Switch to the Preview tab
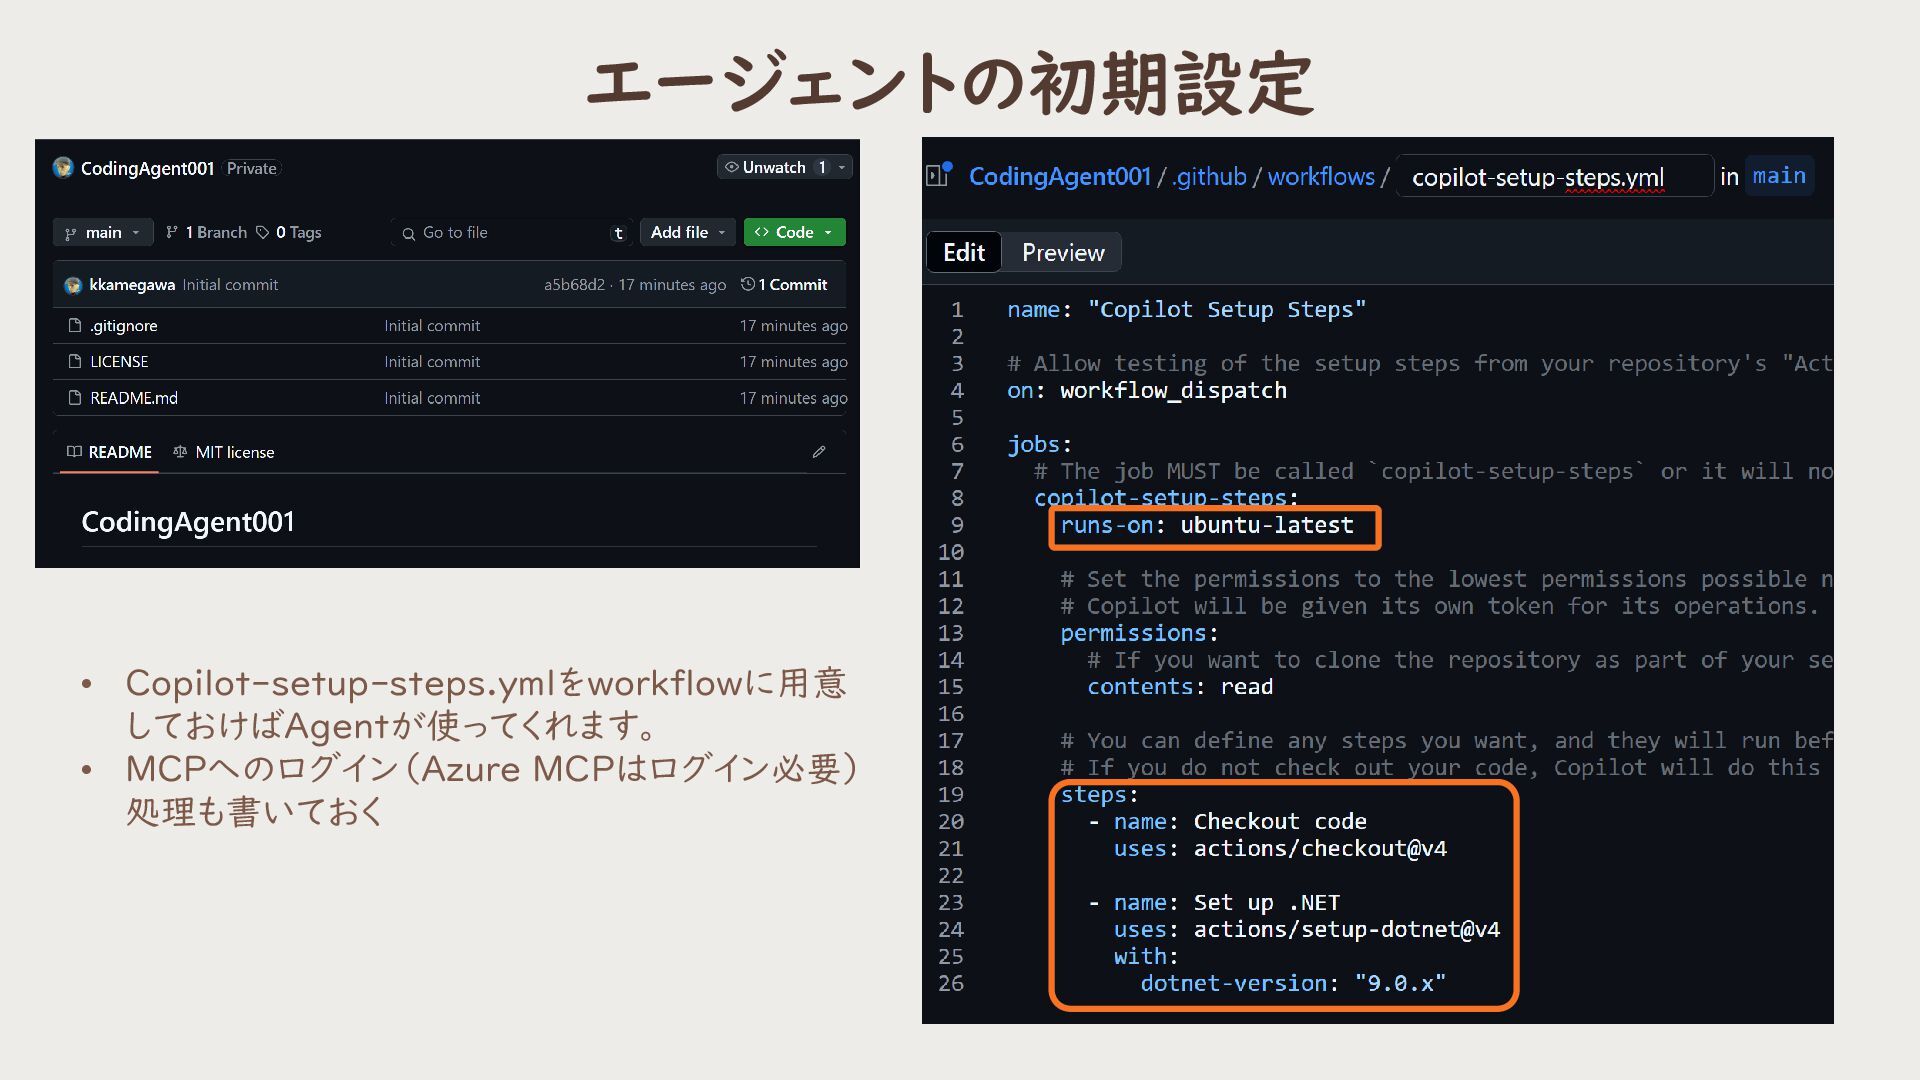This screenshot has height=1080, width=1920. coord(1062,253)
